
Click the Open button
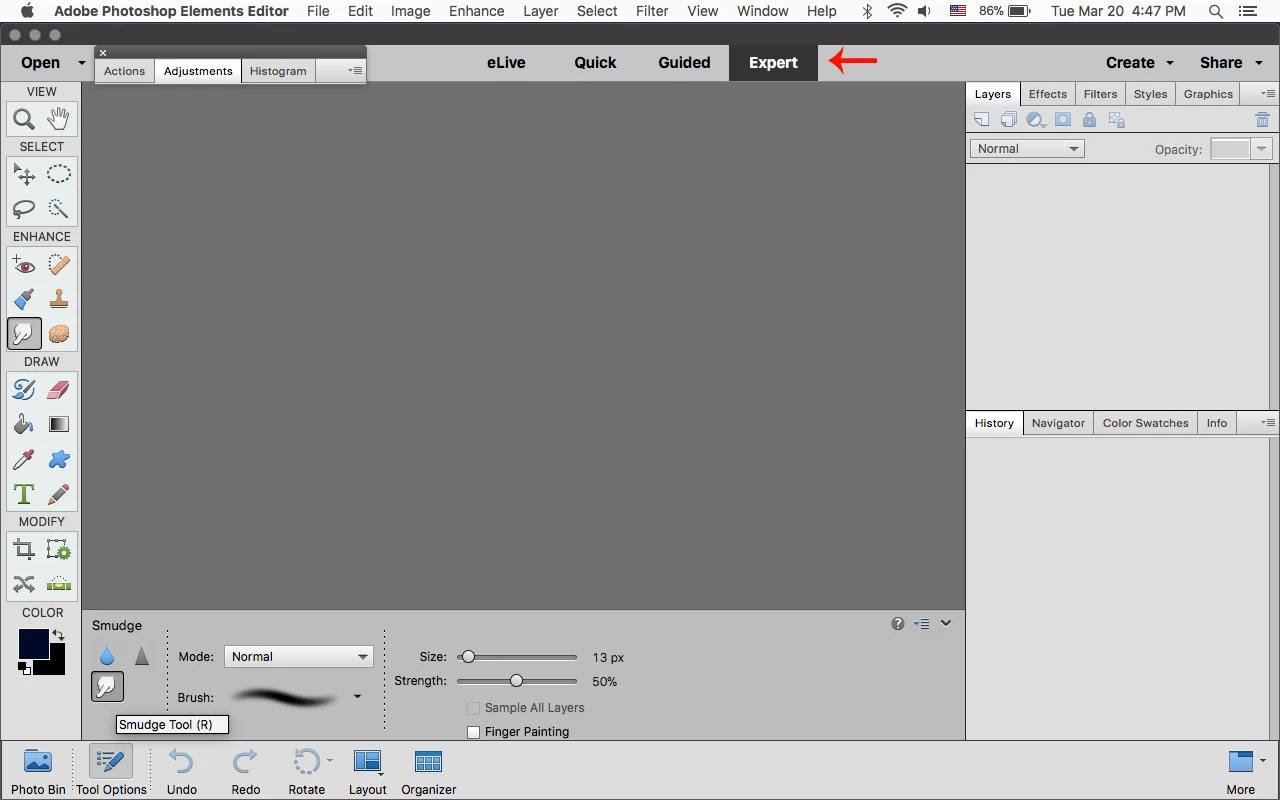(41, 62)
